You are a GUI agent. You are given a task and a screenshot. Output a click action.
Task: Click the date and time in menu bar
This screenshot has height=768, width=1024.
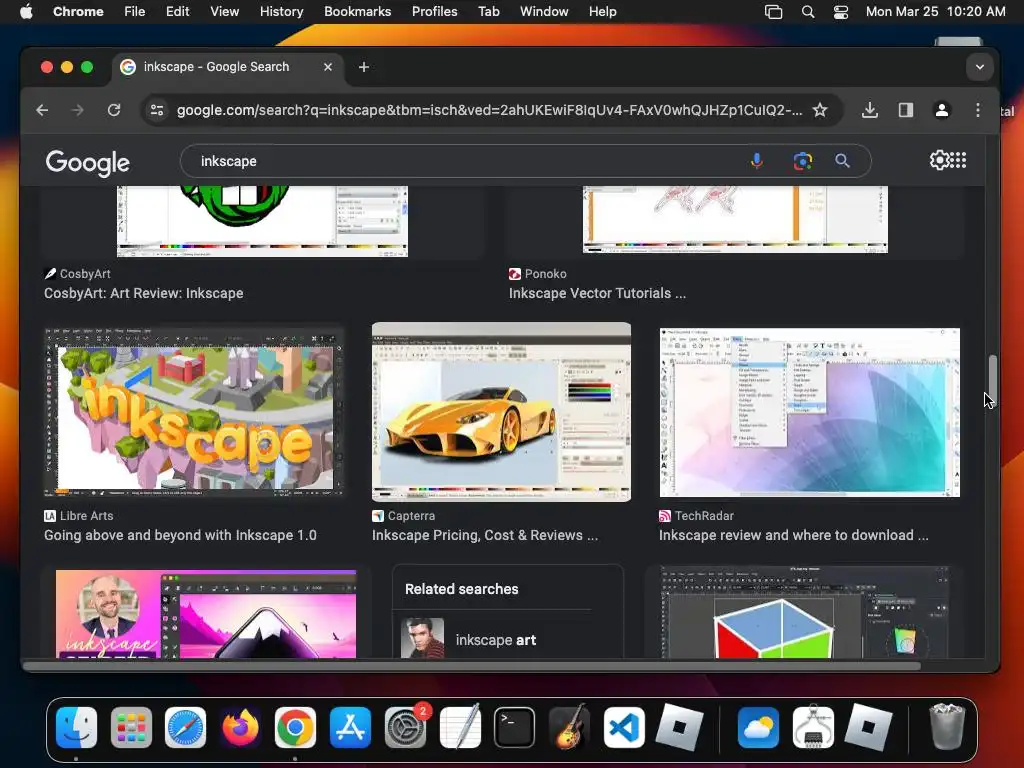coord(935,12)
